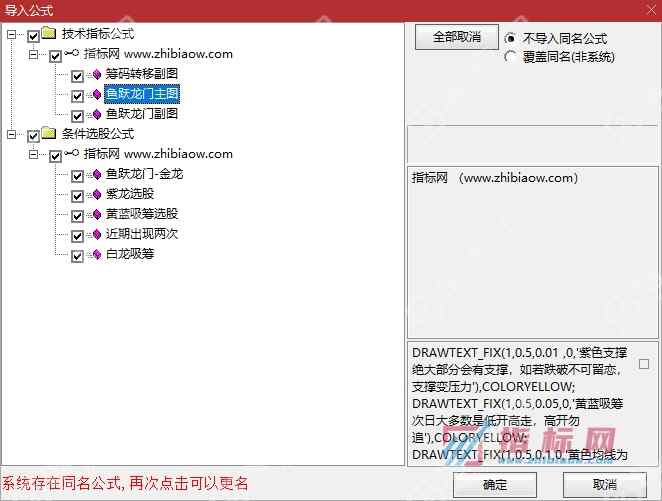Uncheck the 紫龙选股 checkbox
This screenshot has height=501, width=662.
point(77,196)
